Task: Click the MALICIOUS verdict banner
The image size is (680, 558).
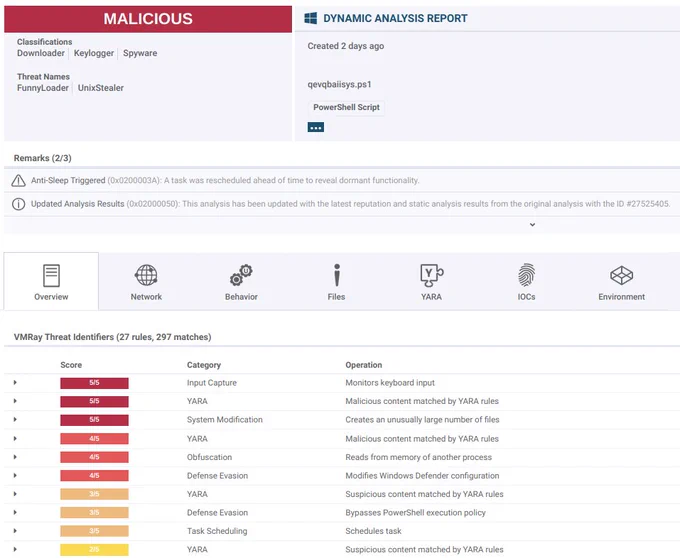Action: 148,19
